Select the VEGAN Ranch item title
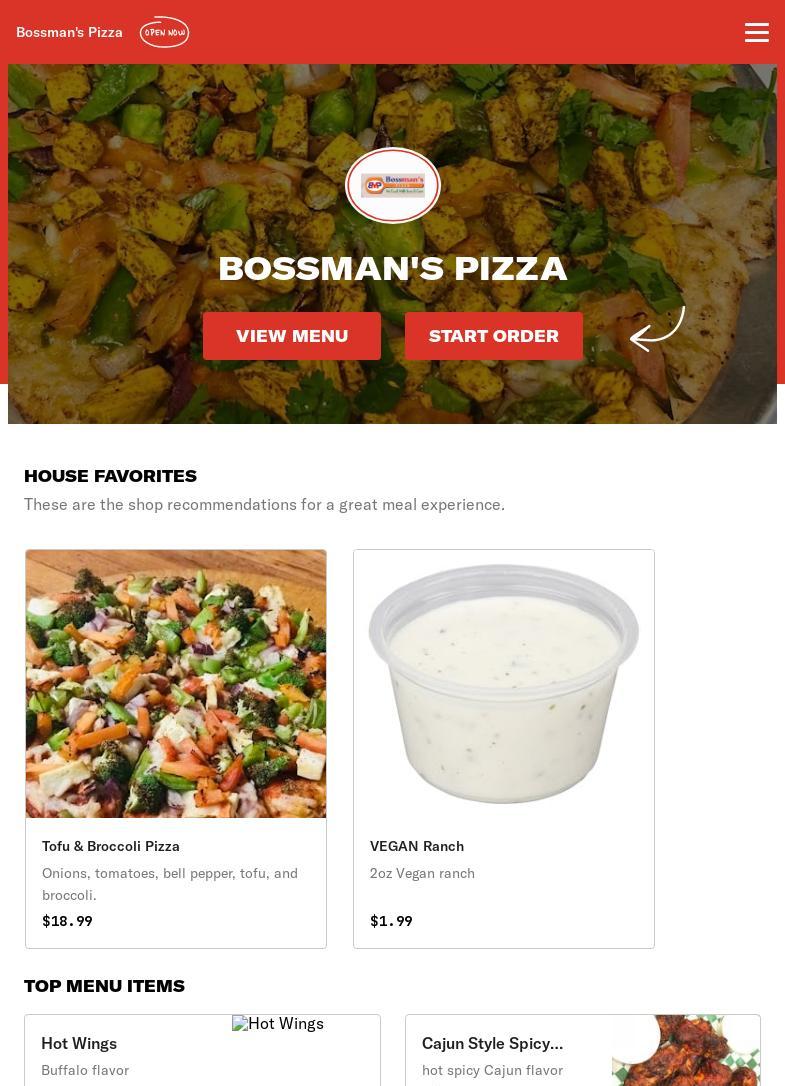The height and width of the screenshot is (1086, 785). (417, 846)
